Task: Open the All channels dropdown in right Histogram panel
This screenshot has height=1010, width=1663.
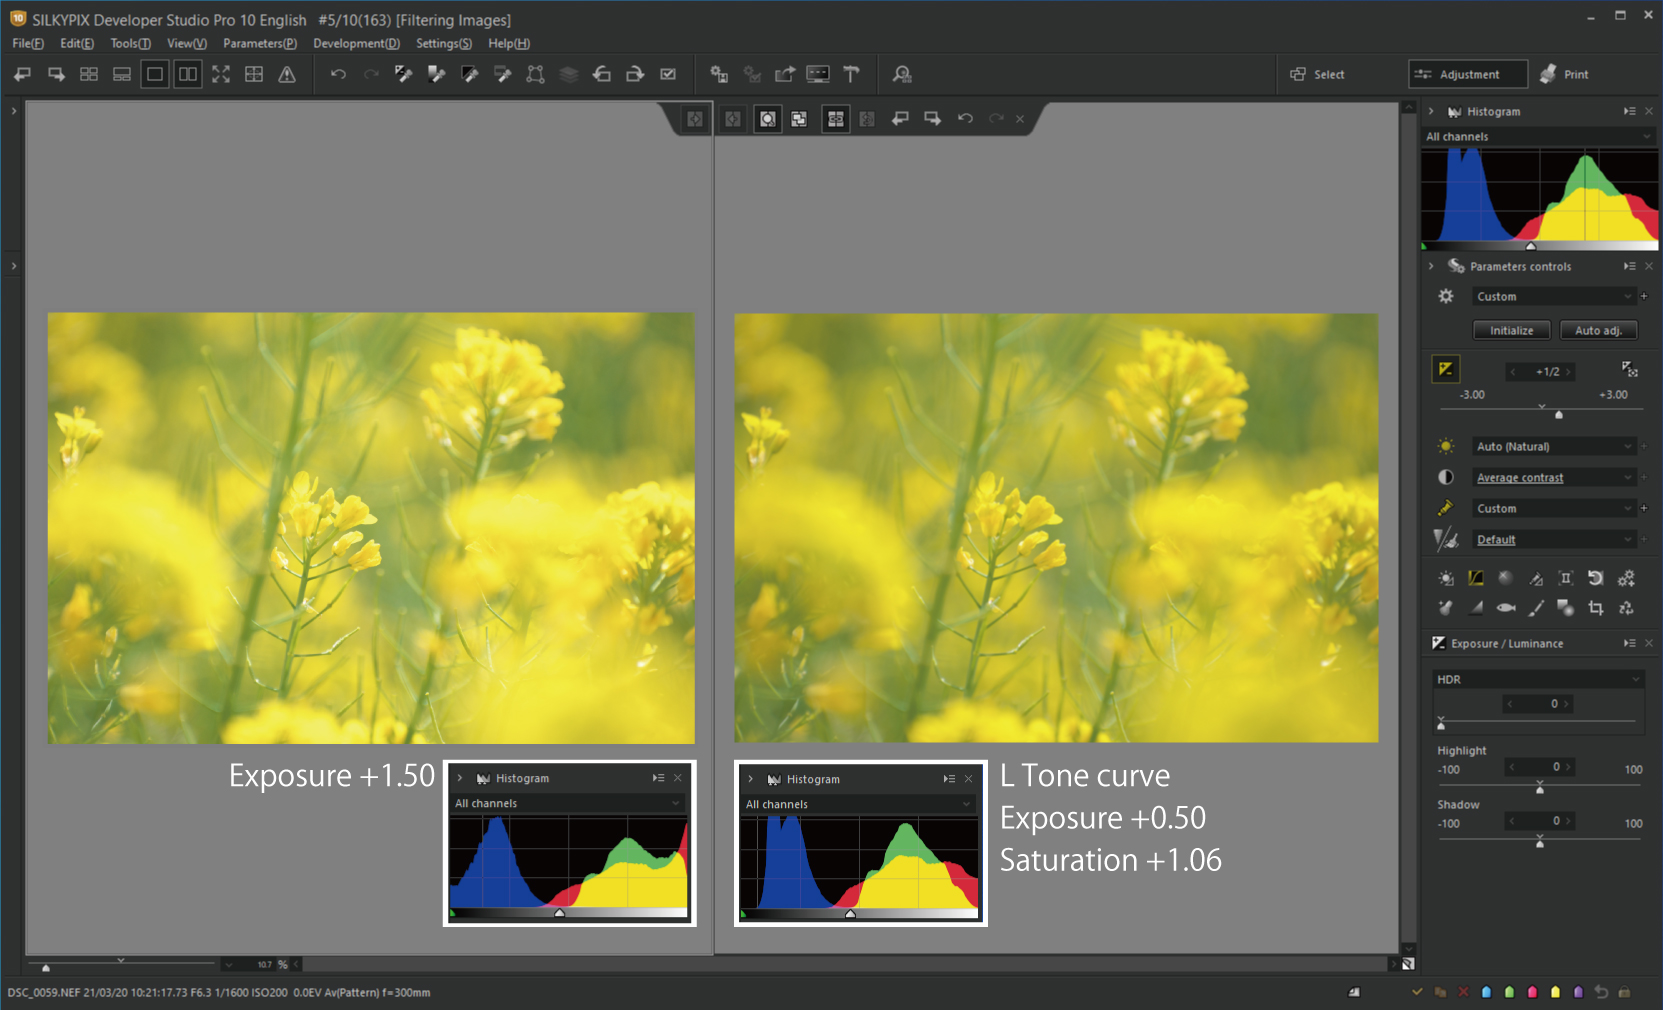Action: [x=1539, y=136]
